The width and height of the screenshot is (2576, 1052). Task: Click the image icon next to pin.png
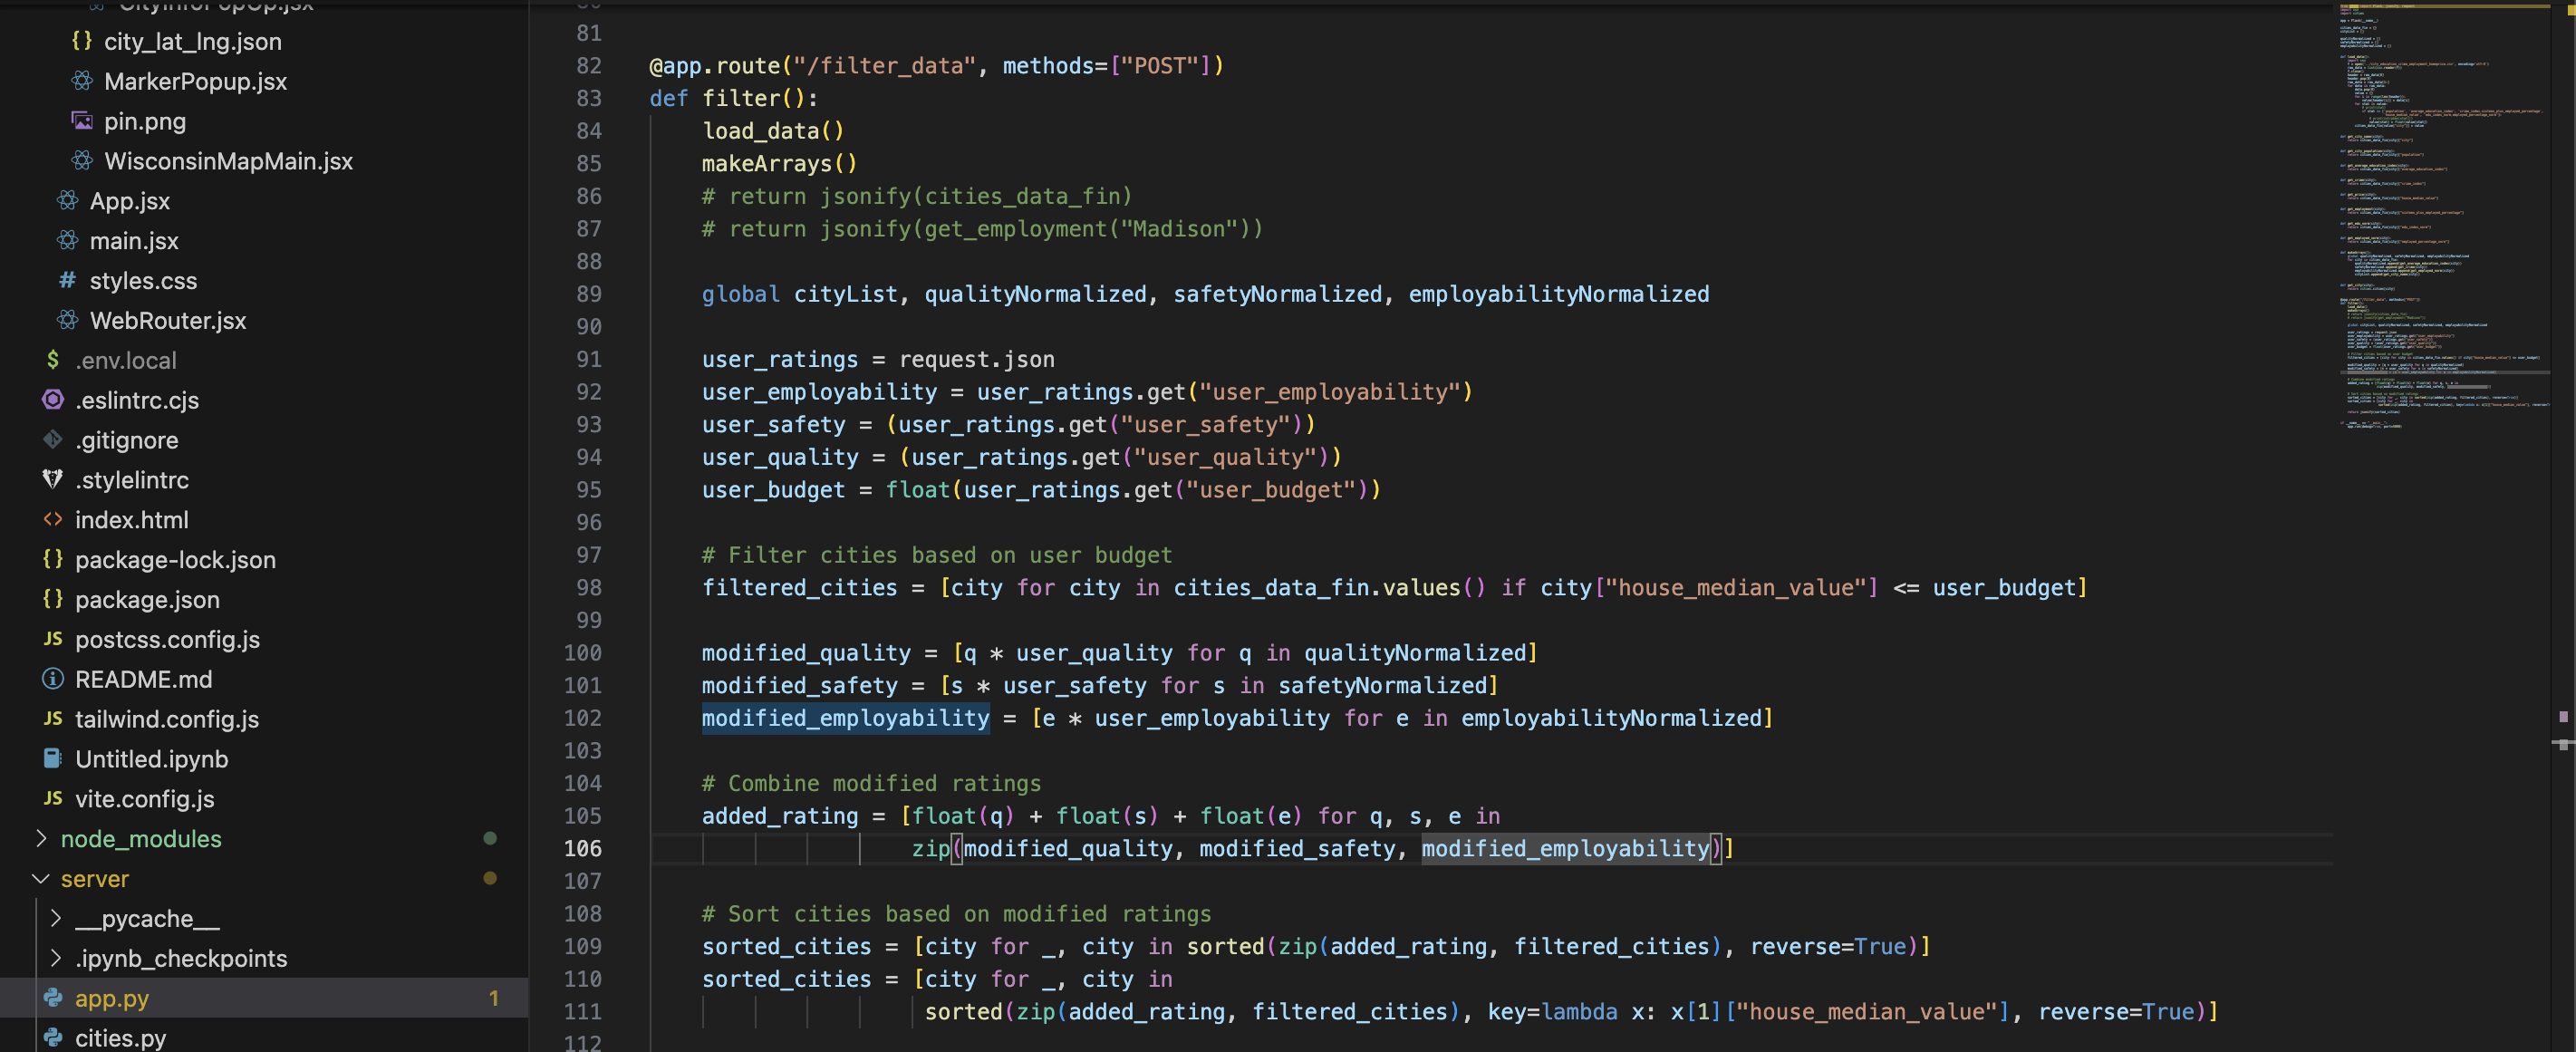coord(82,121)
